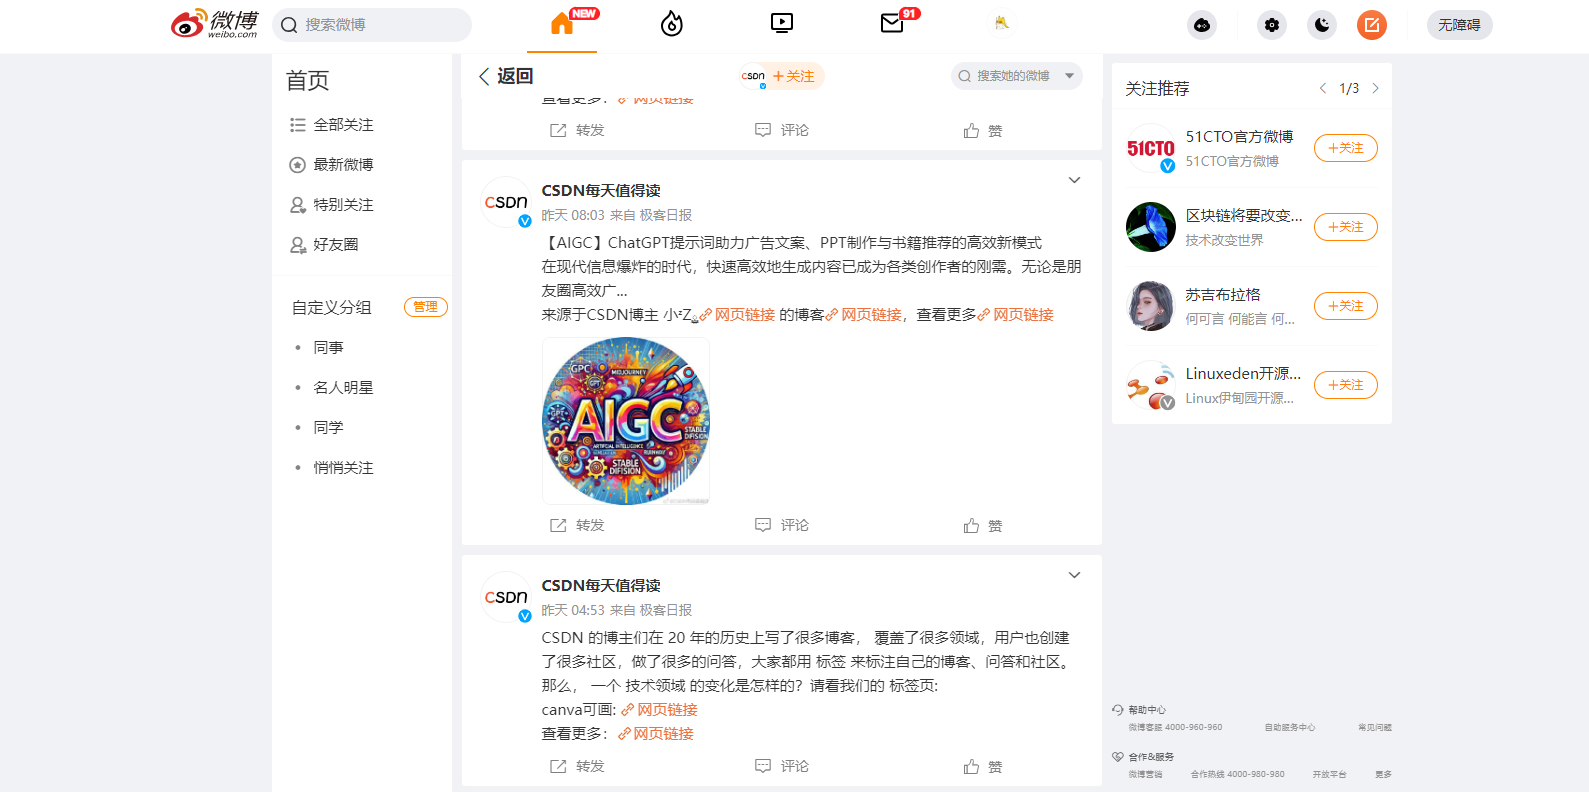This screenshot has height=792, width=1589.
Task: Open CSDN每天值得读 name on the AIGC post
Action: [601, 191]
